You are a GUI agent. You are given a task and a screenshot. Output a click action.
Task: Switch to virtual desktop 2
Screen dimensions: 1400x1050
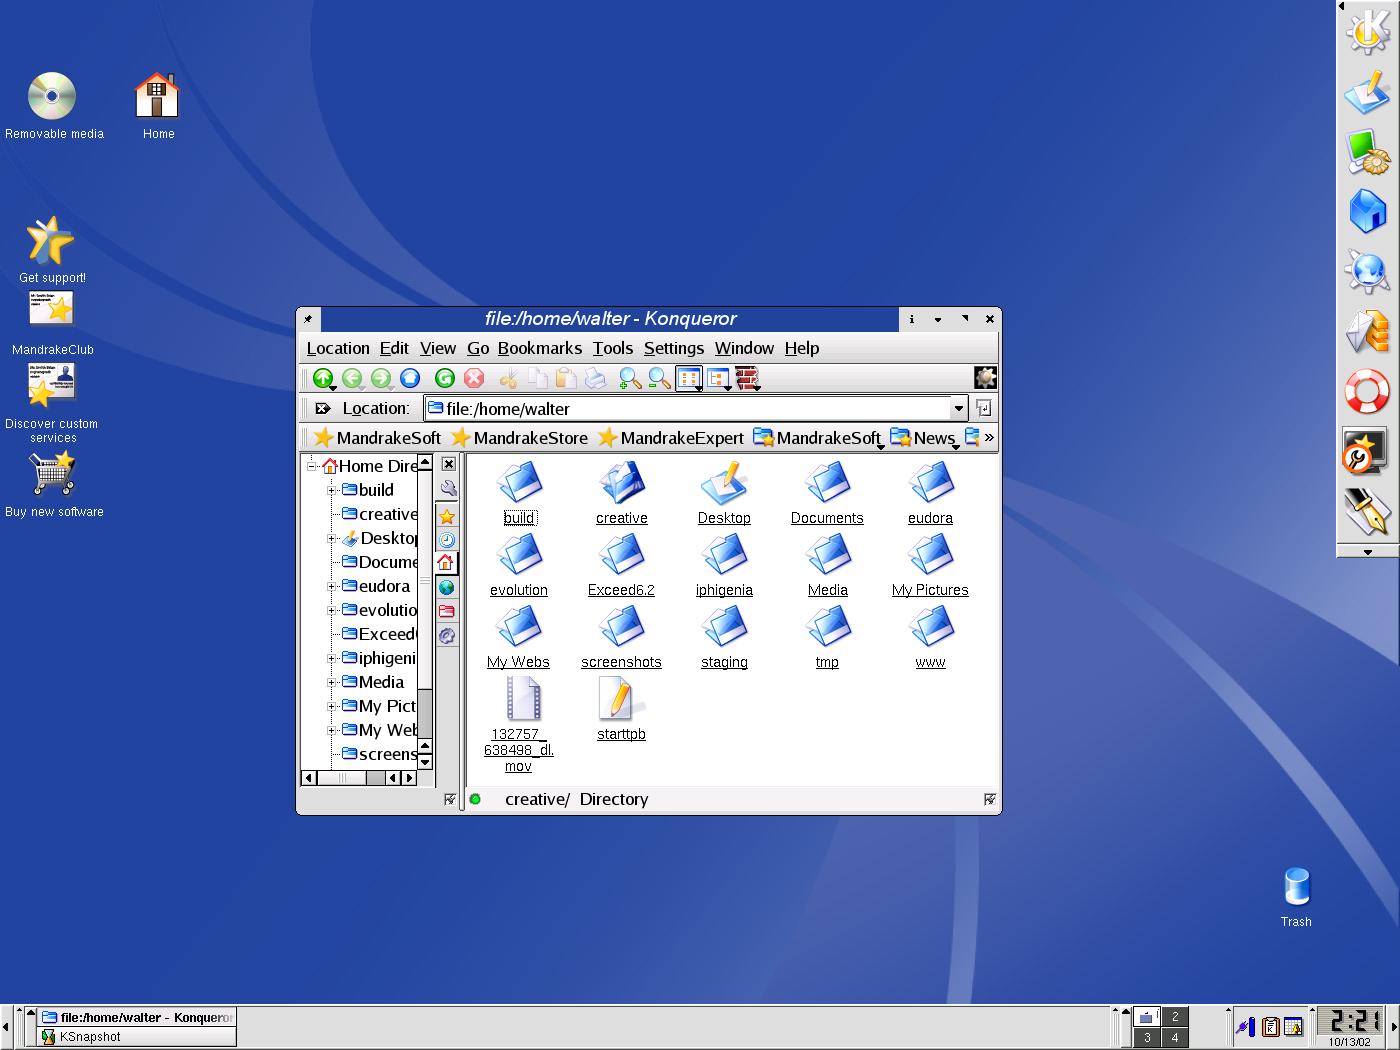click(1175, 1017)
